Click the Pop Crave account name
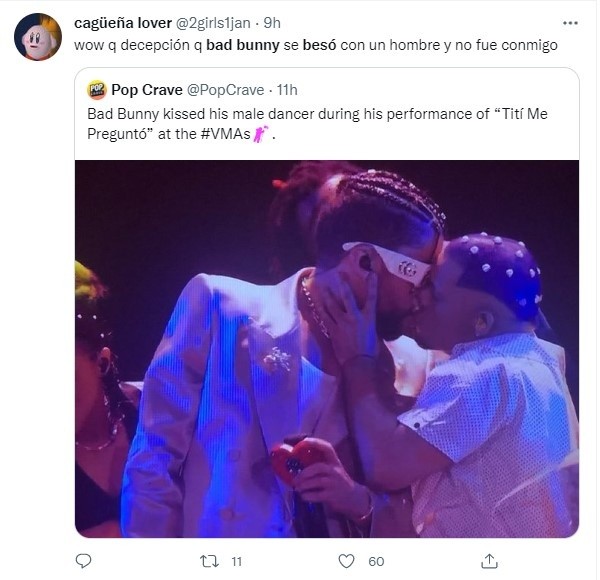The width and height of the screenshot is (600, 580). pyautogui.click(x=147, y=90)
